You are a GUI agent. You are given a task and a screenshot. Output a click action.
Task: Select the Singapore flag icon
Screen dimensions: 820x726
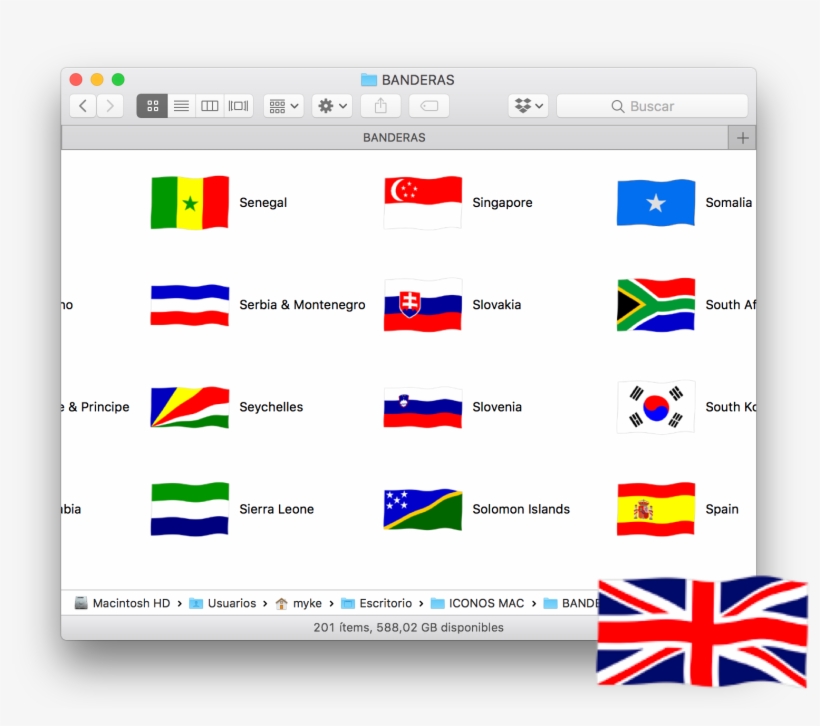coord(423,202)
